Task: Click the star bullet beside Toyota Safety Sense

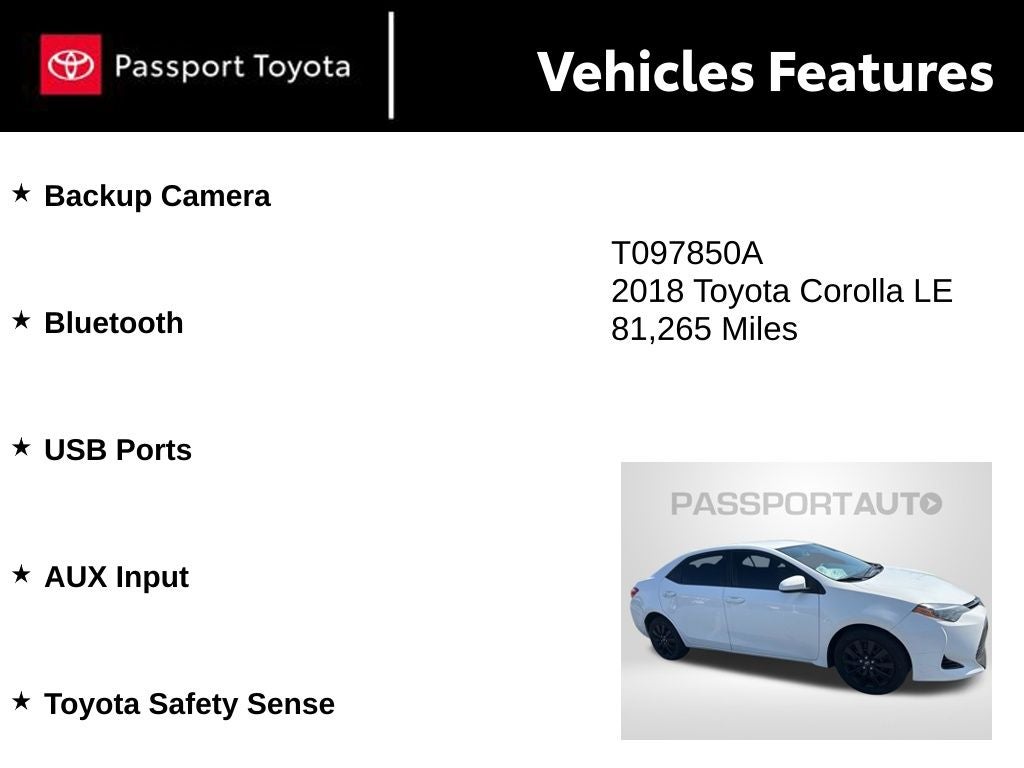Action: [21, 701]
